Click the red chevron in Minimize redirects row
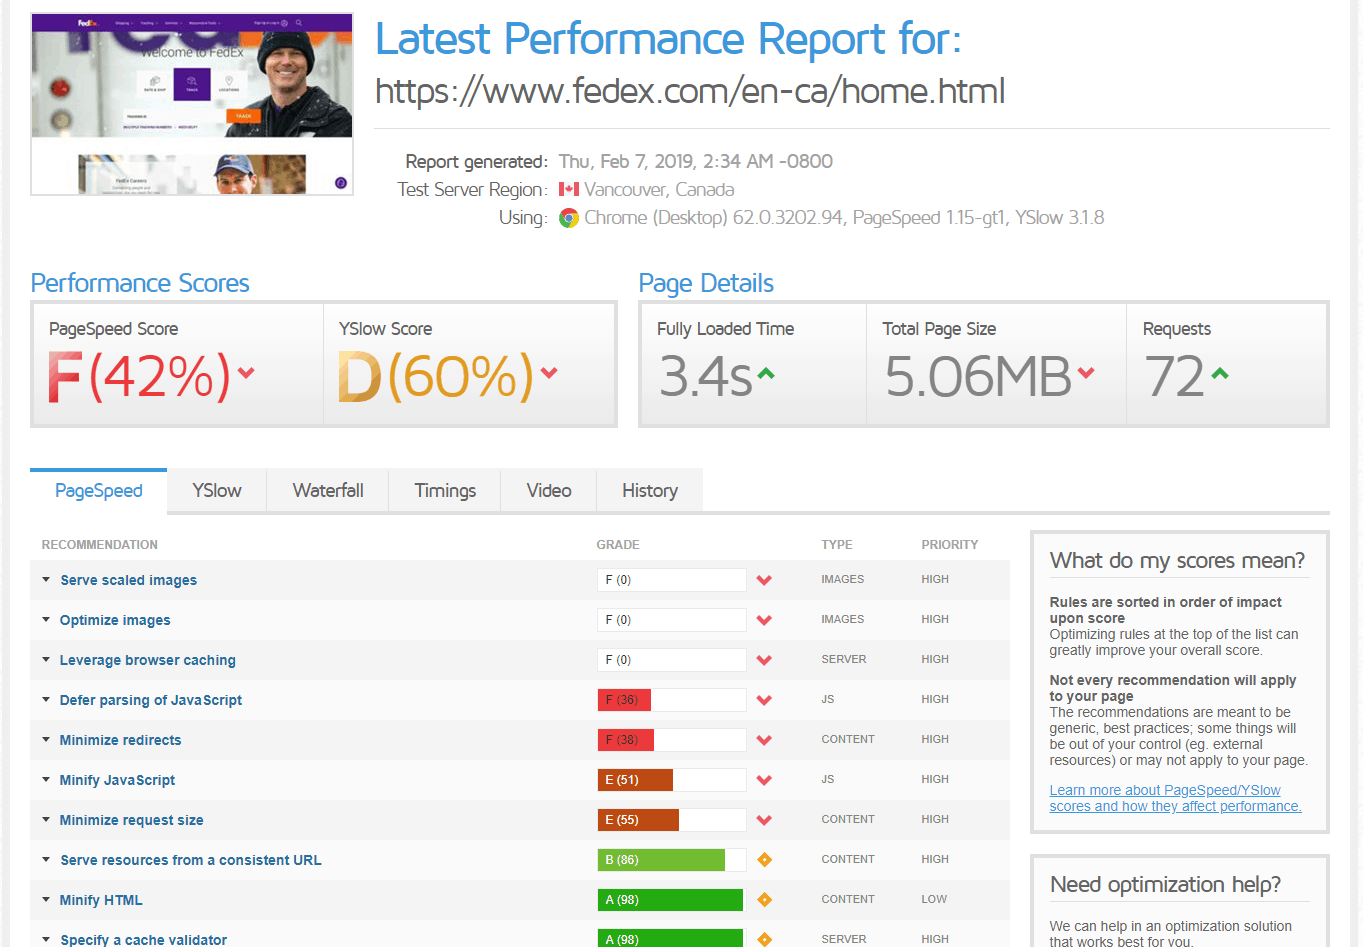 764,740
